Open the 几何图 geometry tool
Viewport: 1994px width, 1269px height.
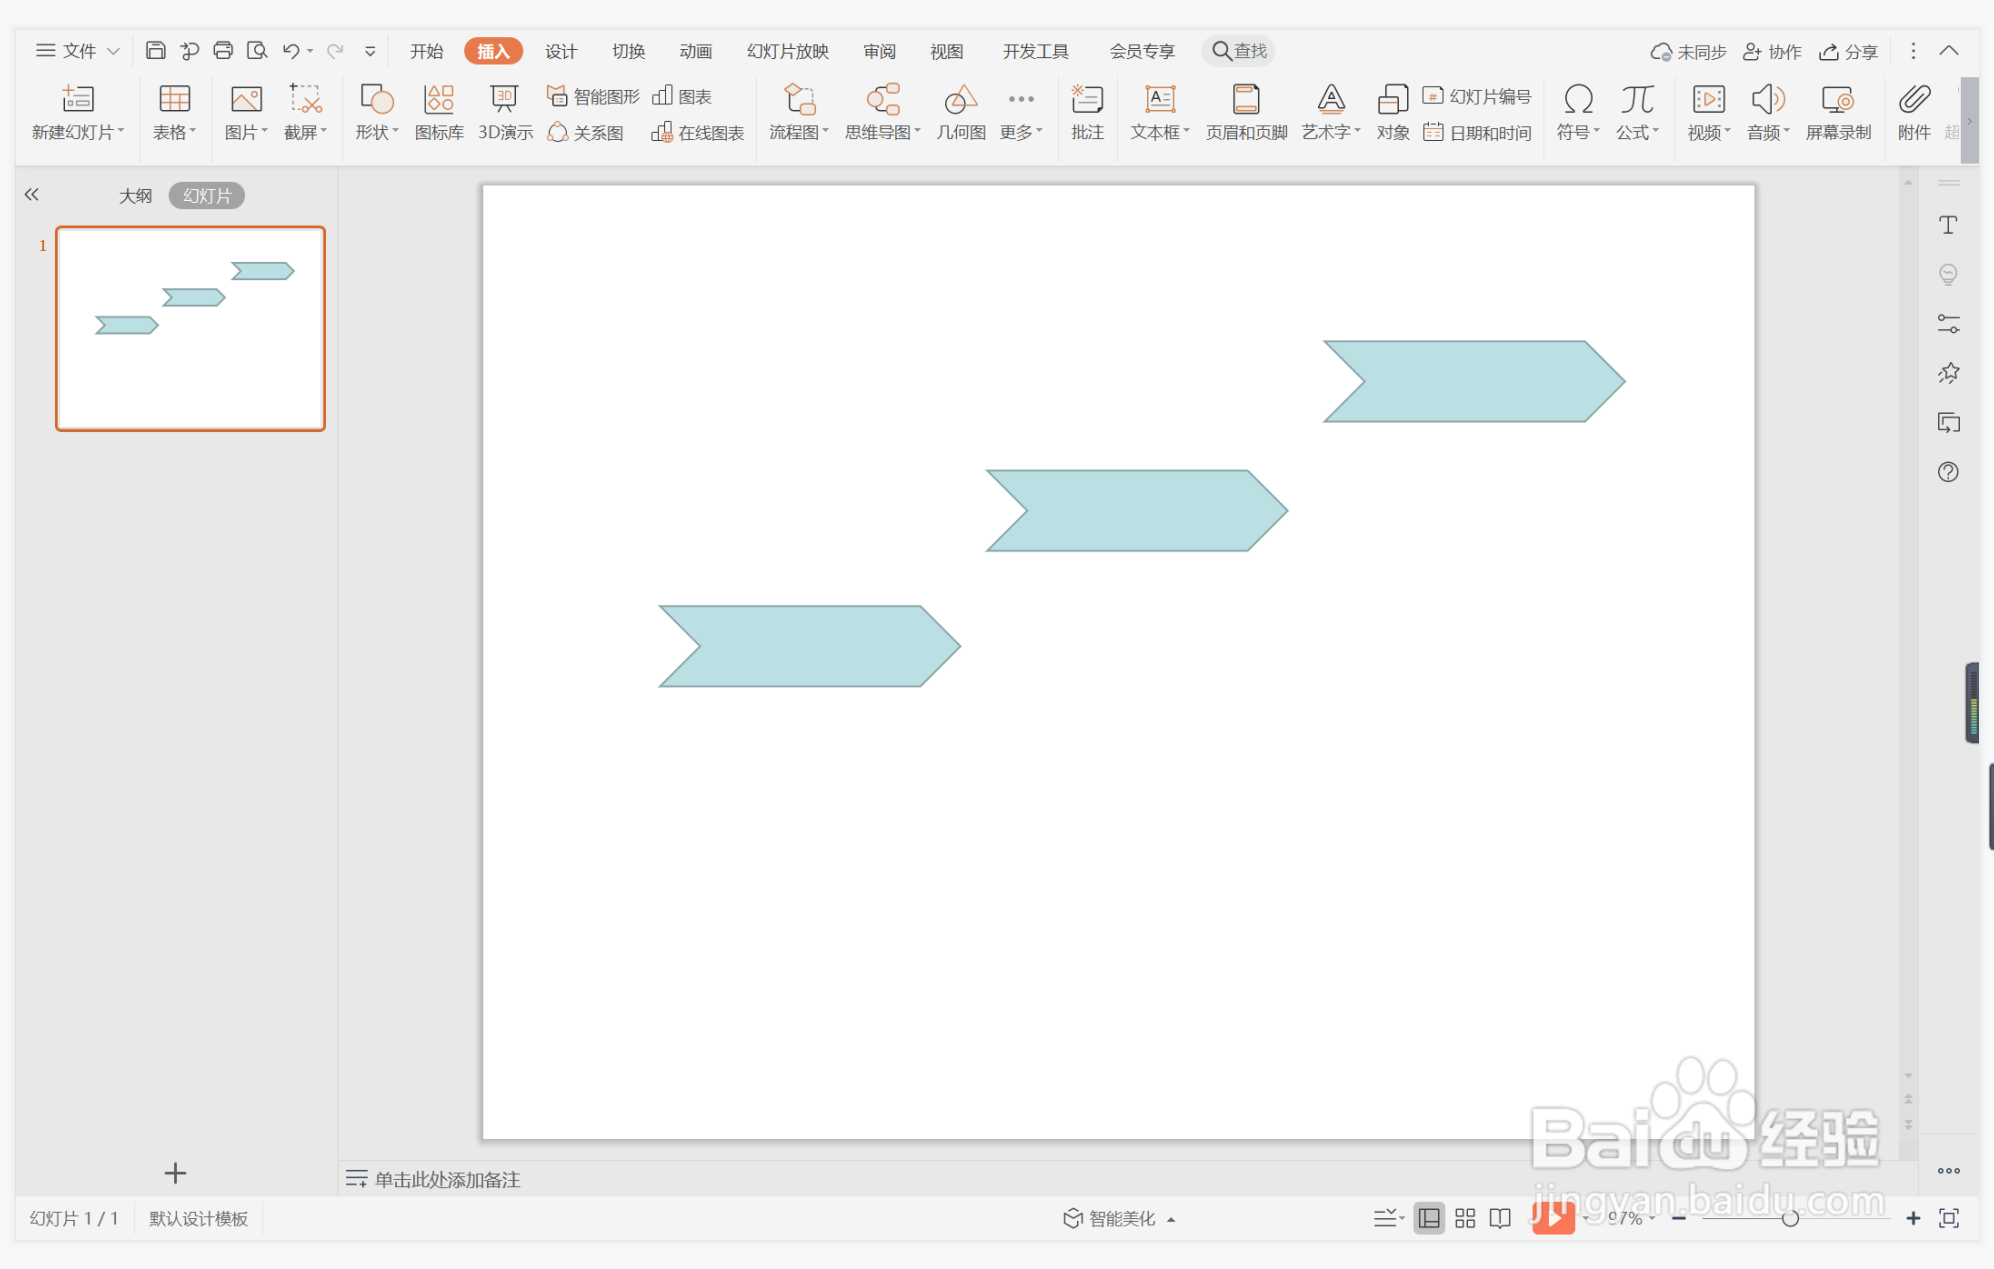[x=961, y=112]
